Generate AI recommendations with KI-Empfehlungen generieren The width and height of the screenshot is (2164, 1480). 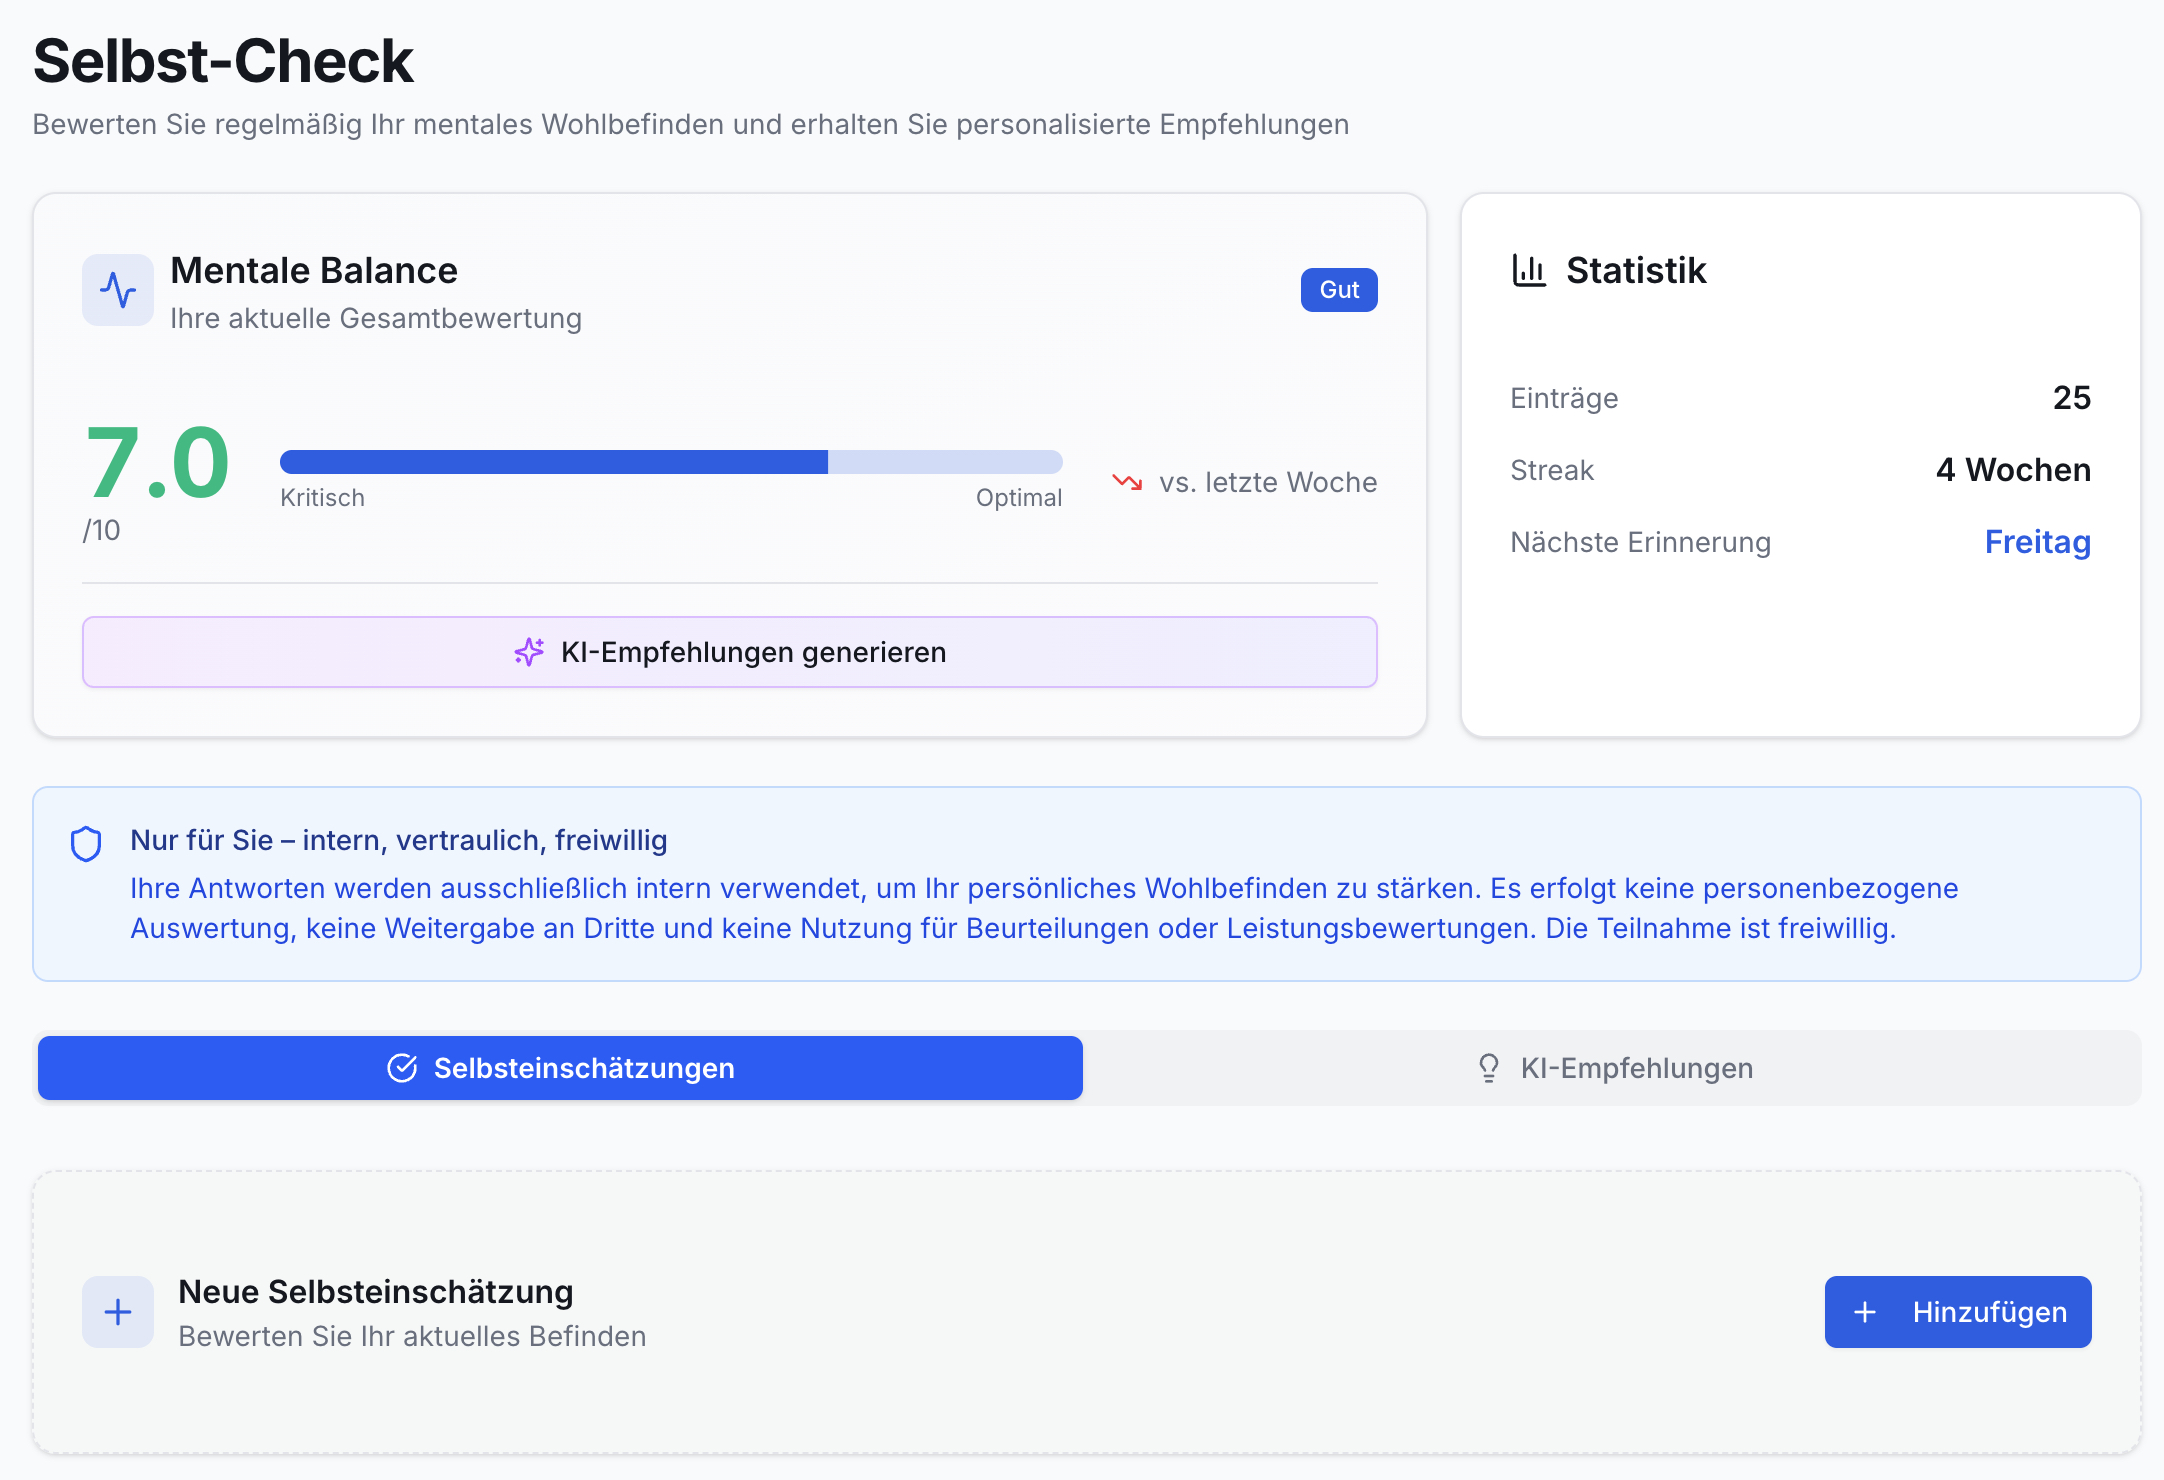(730, 652)
